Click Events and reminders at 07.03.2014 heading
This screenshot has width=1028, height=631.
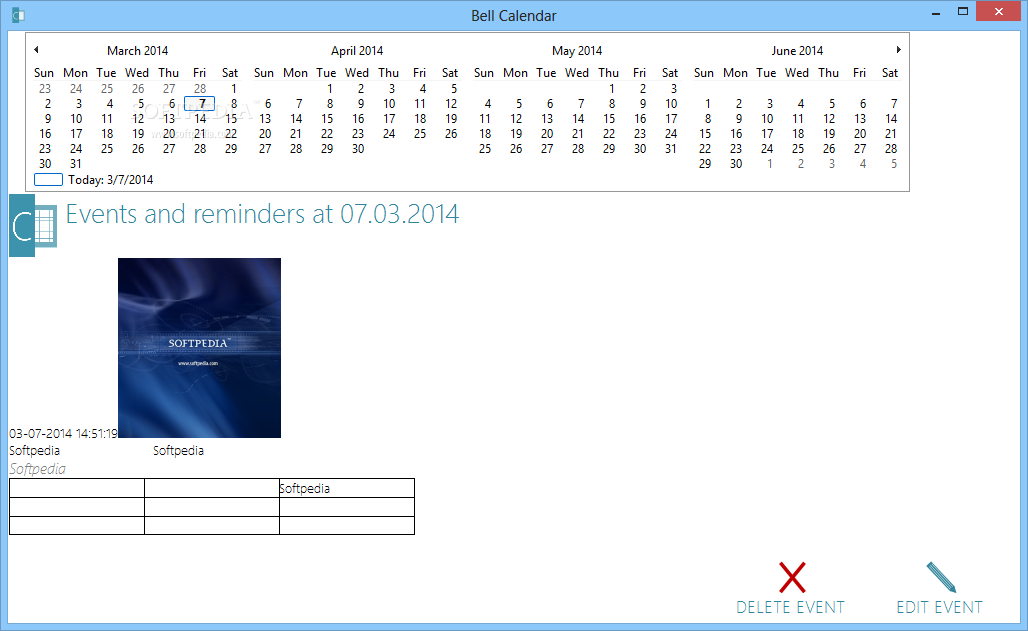[x=262, y=214]
